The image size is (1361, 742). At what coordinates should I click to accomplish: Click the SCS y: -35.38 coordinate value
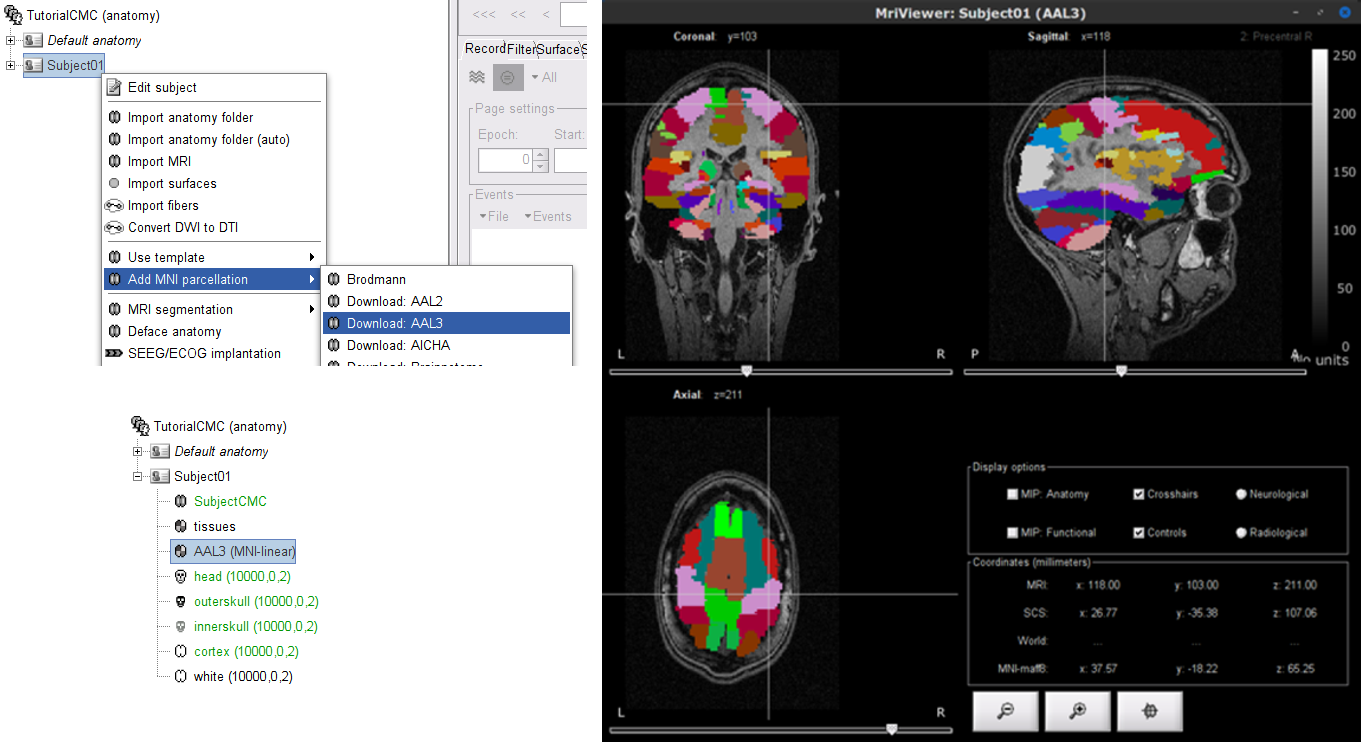(1197, 613)
